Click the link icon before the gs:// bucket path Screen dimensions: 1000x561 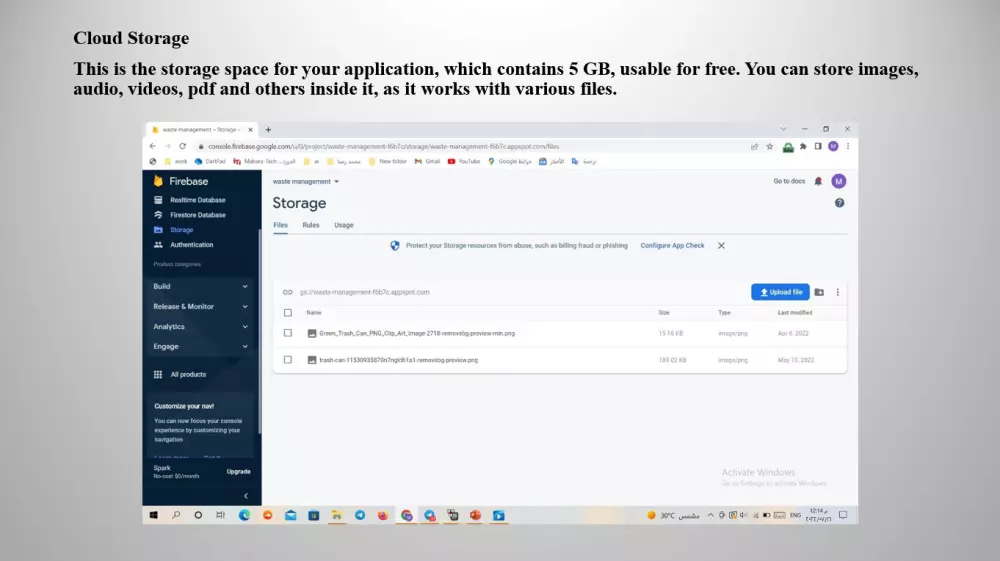(x=288, y=292)
